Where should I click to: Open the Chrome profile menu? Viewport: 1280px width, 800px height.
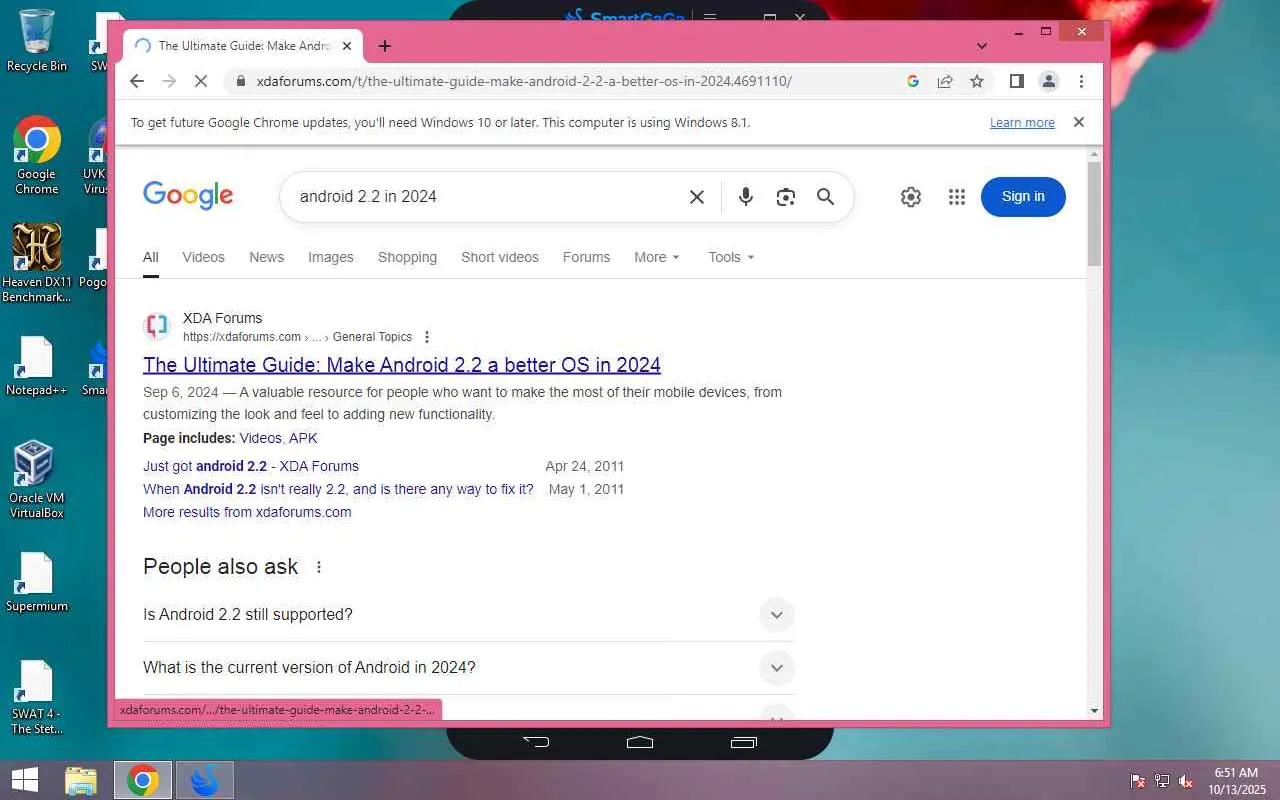1049,82
